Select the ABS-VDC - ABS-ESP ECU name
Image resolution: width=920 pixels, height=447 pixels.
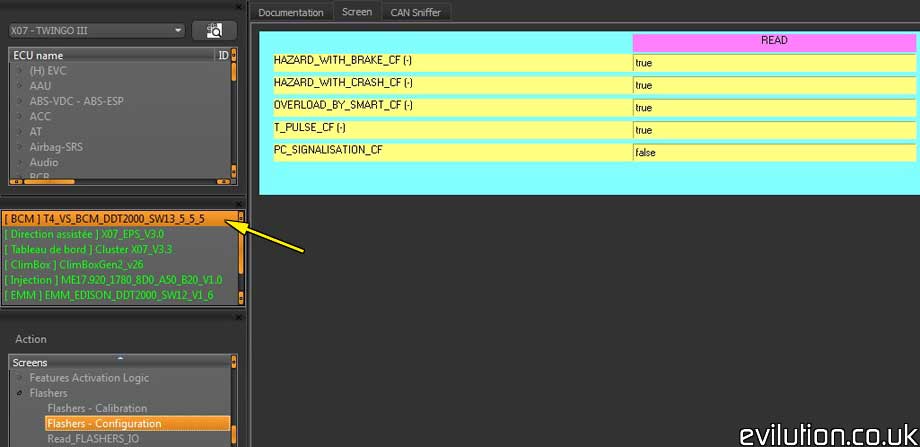[x=76, y=101]
